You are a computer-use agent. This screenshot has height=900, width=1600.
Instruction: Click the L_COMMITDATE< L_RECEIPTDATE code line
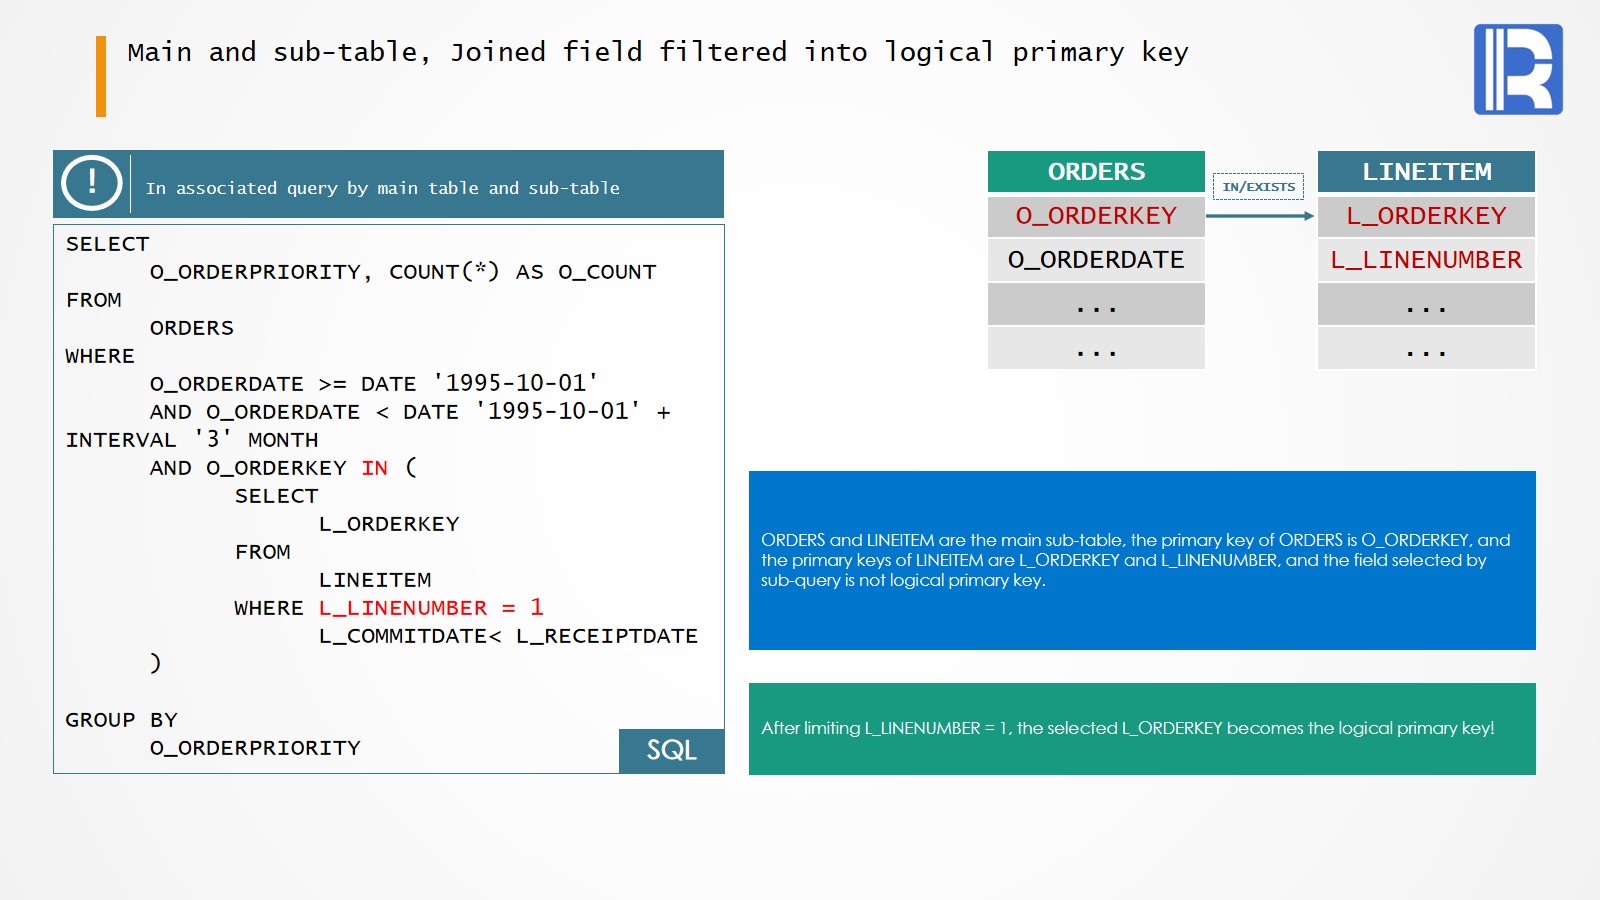tap(508, 636)
